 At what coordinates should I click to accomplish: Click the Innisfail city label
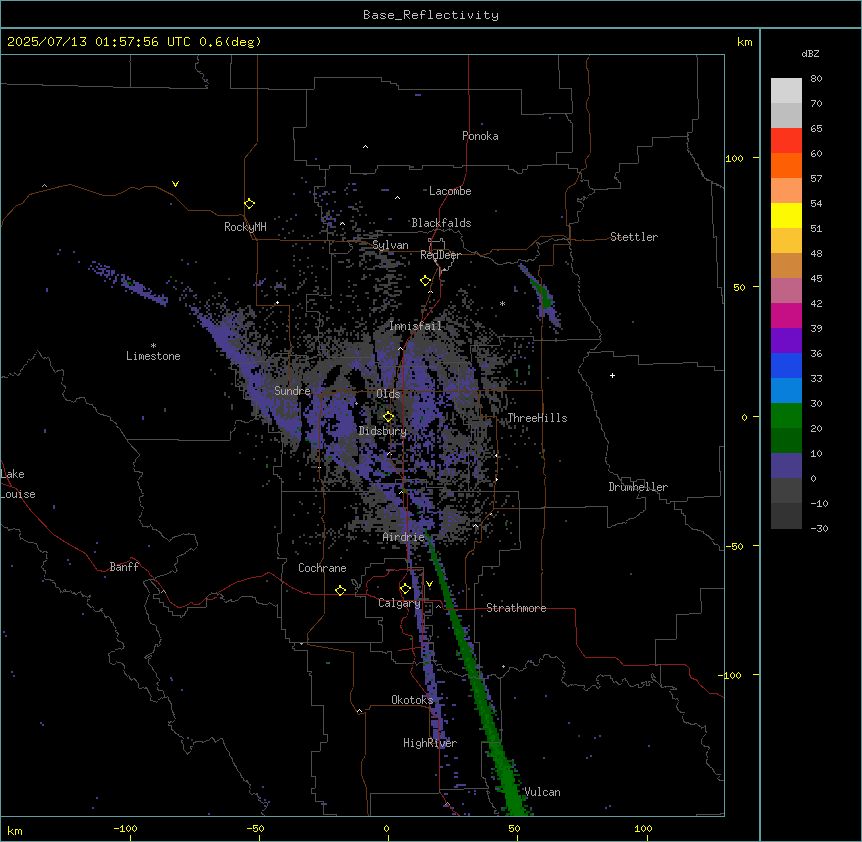click(x=415, y=326)
